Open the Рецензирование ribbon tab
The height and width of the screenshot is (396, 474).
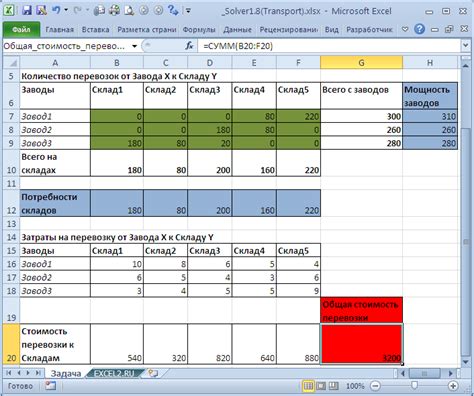tap(289, 30)
